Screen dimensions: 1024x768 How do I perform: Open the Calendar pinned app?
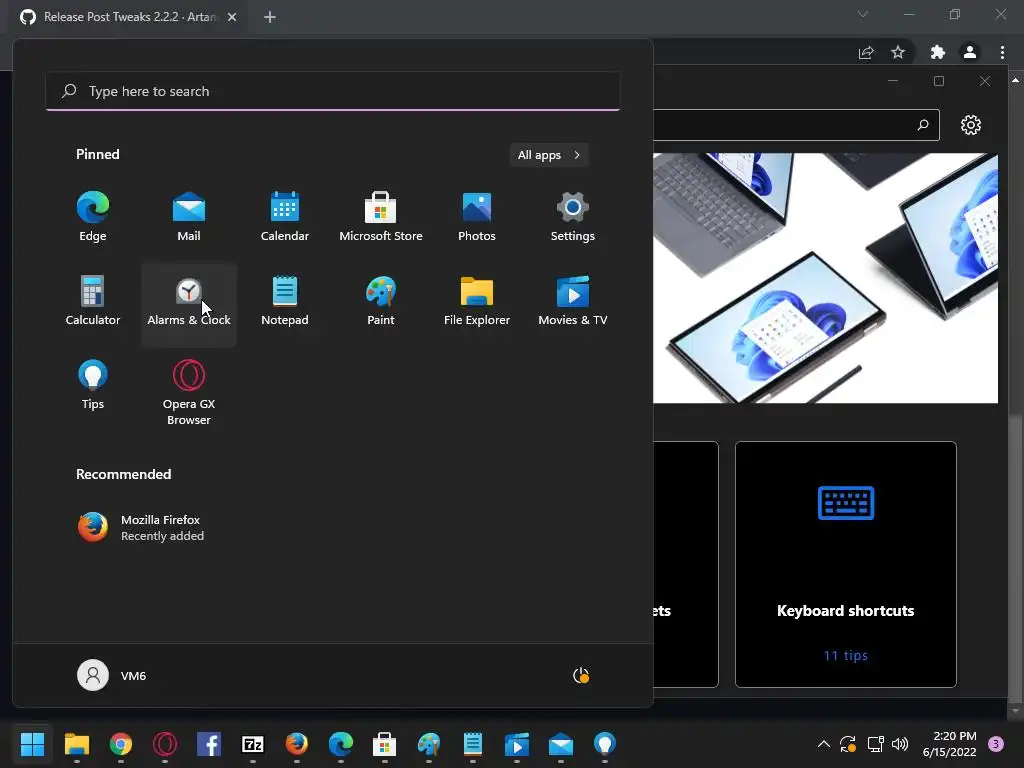(x=285, y=217)
